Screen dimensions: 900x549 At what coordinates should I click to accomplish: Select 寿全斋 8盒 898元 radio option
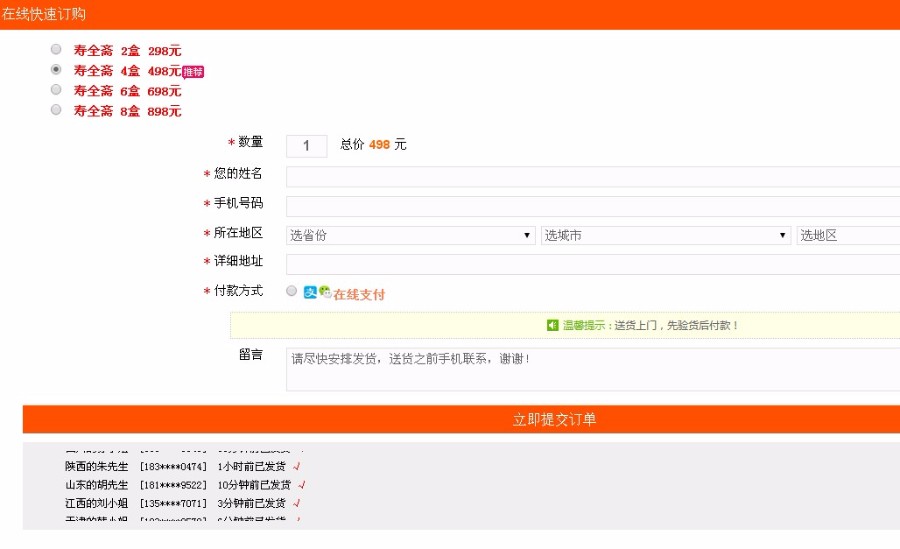tap(56, 110)
